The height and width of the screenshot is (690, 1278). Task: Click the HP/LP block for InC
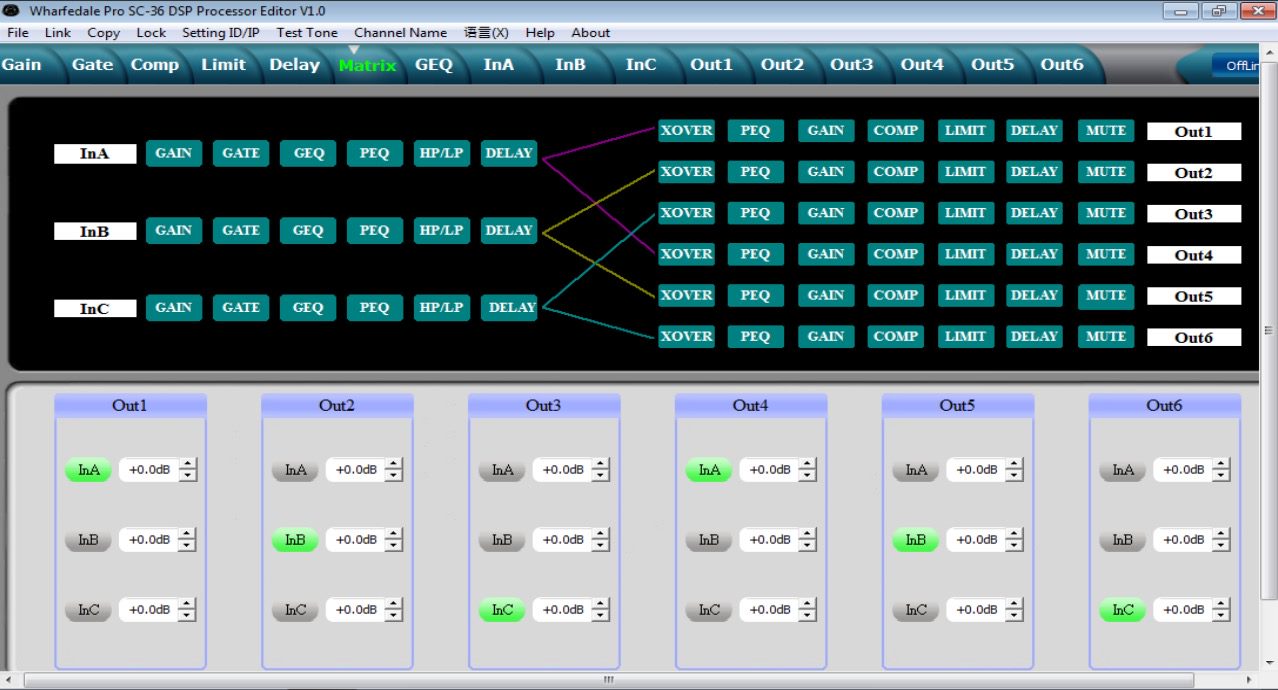tap(441, 308)
